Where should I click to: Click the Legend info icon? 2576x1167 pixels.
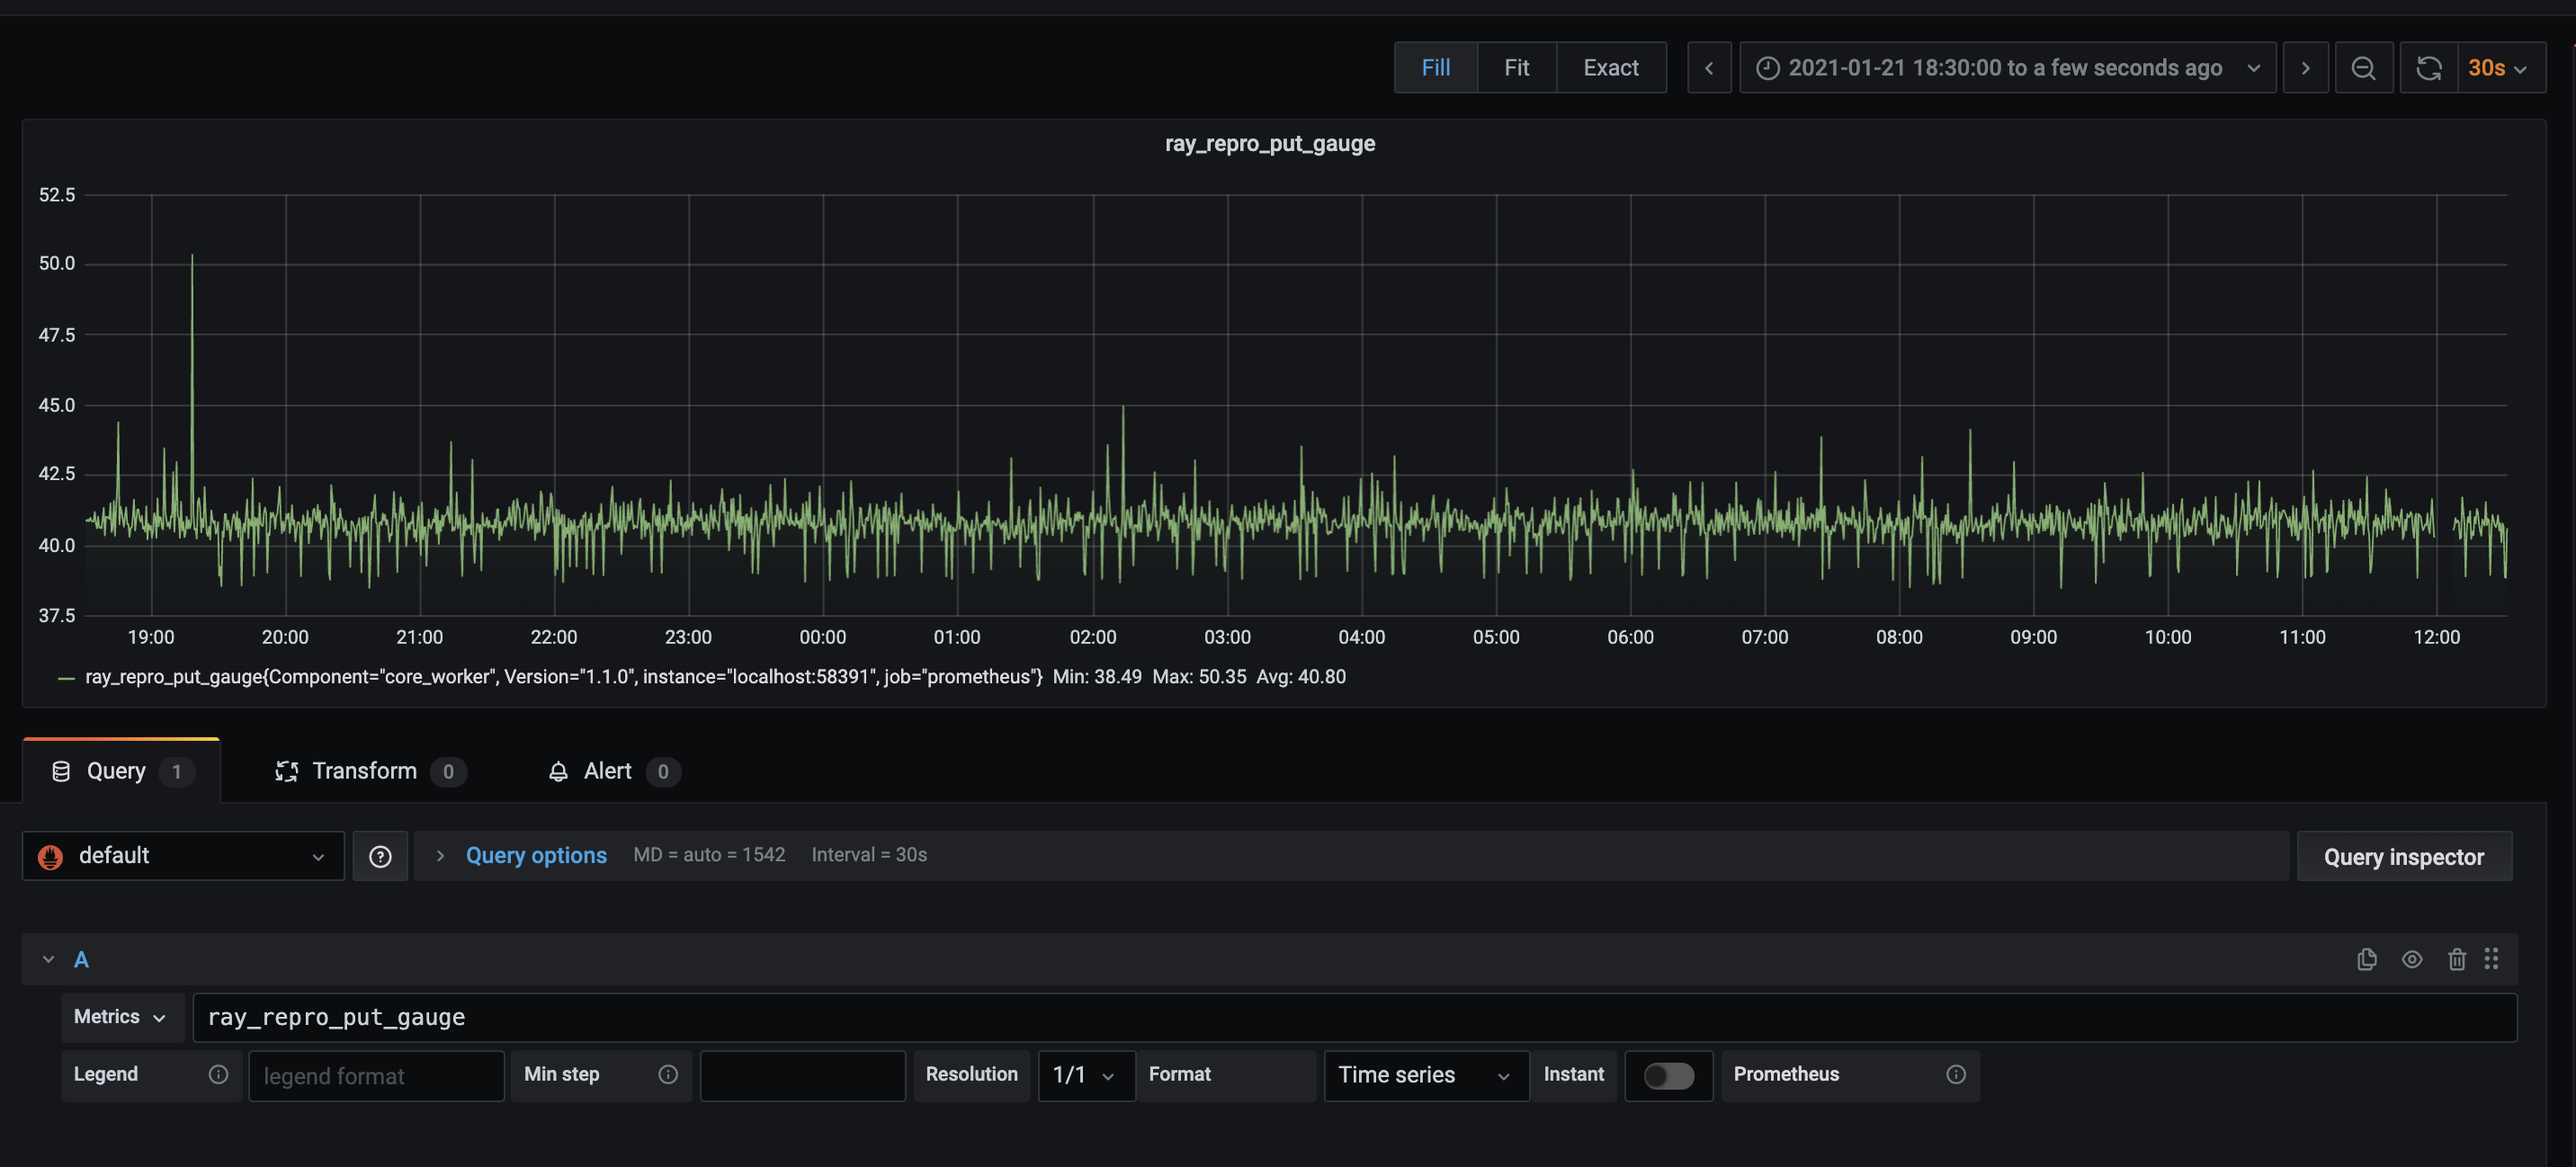click(x=218, y=1074)
